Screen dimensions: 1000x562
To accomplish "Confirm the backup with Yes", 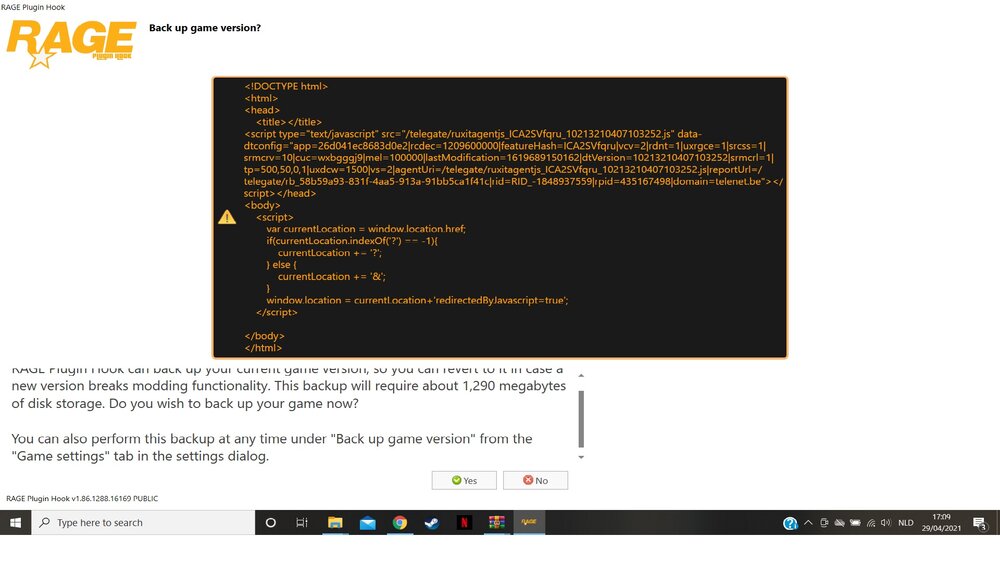I will pos(464,480).
